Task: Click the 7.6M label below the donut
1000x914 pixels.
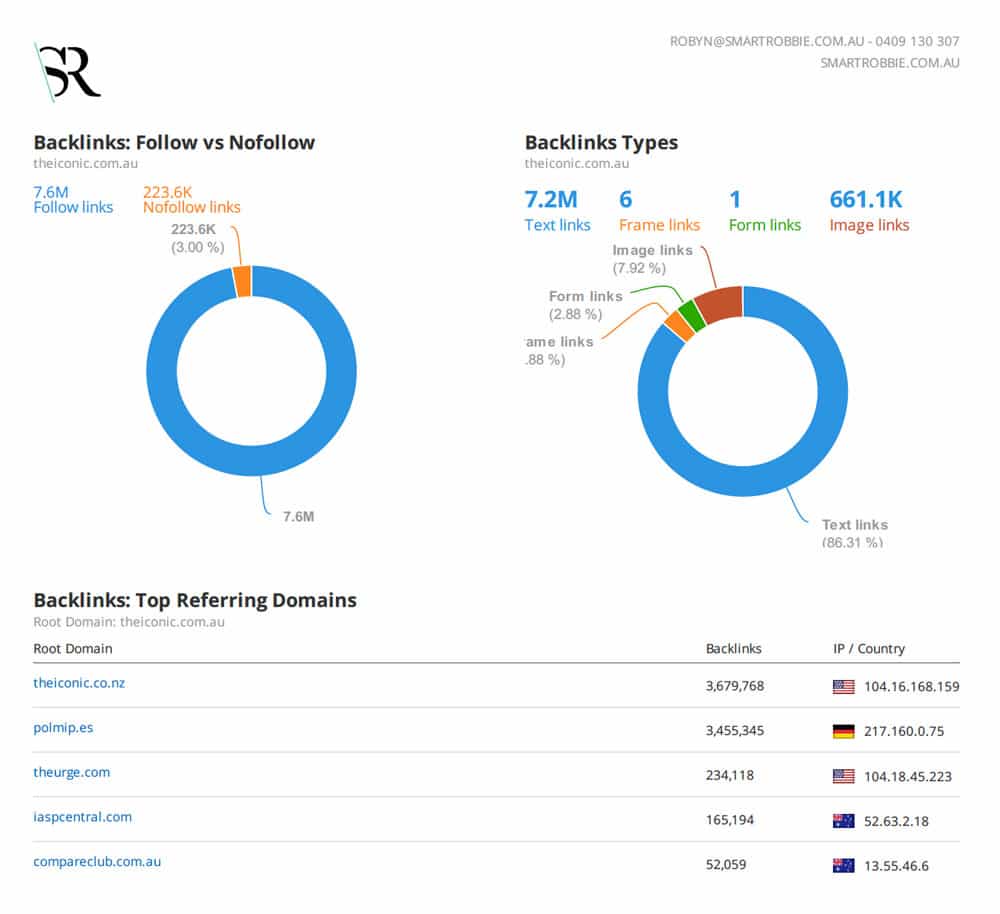Action: coord(298,517)
